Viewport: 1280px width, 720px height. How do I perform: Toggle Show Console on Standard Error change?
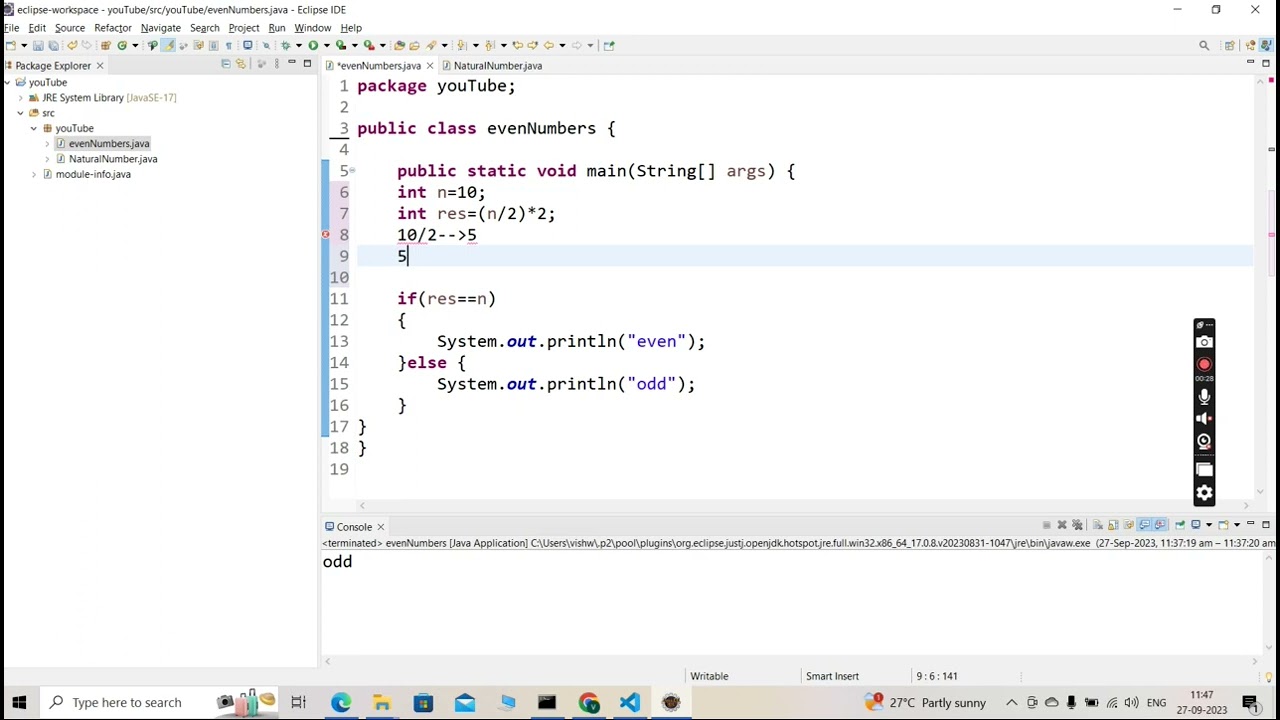coord(1160,525)
